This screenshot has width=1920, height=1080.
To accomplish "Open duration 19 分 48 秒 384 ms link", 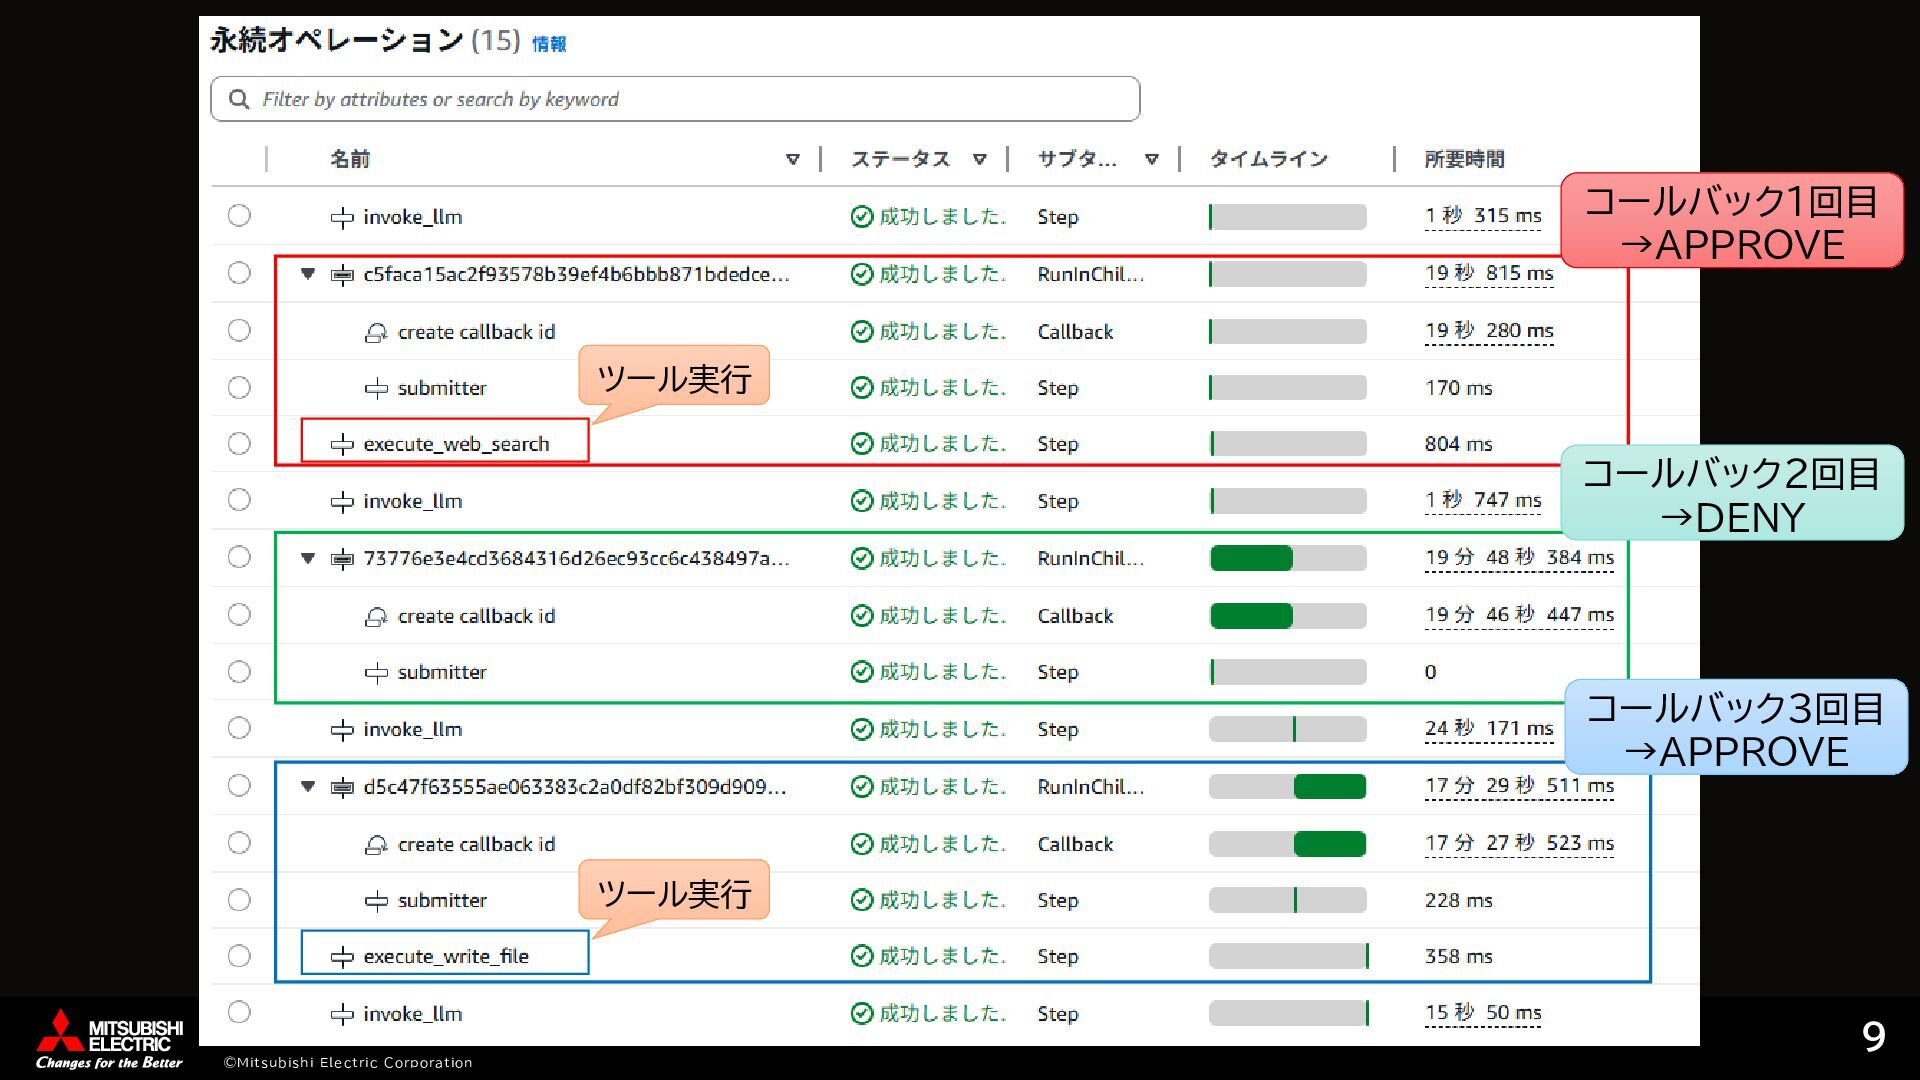I will 1519,558.
